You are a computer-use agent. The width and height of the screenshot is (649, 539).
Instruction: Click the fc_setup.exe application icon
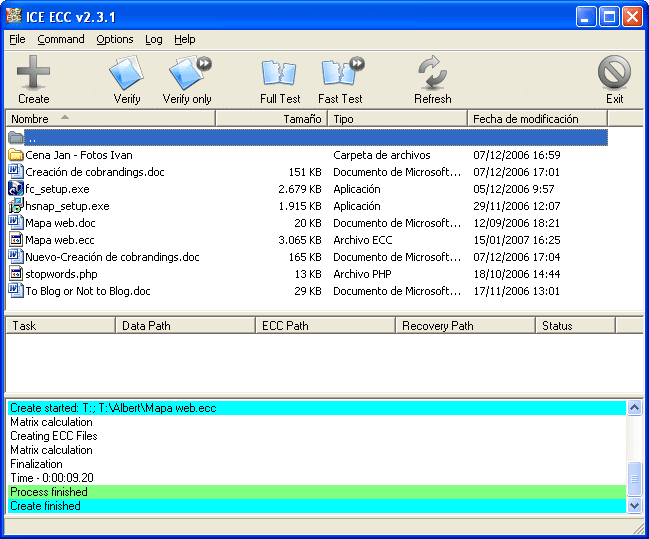tap(15, 188)
